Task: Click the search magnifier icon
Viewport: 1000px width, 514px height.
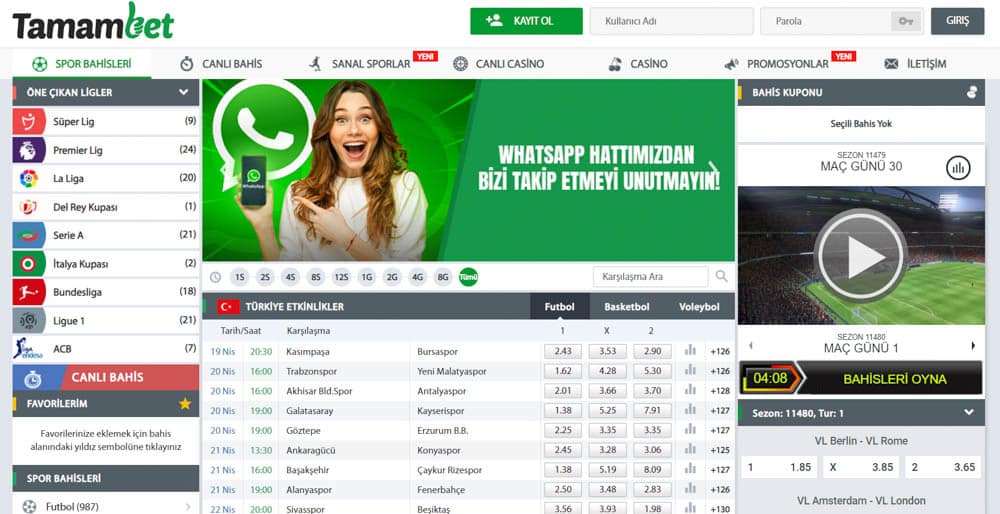Action: tap(721, 276)
